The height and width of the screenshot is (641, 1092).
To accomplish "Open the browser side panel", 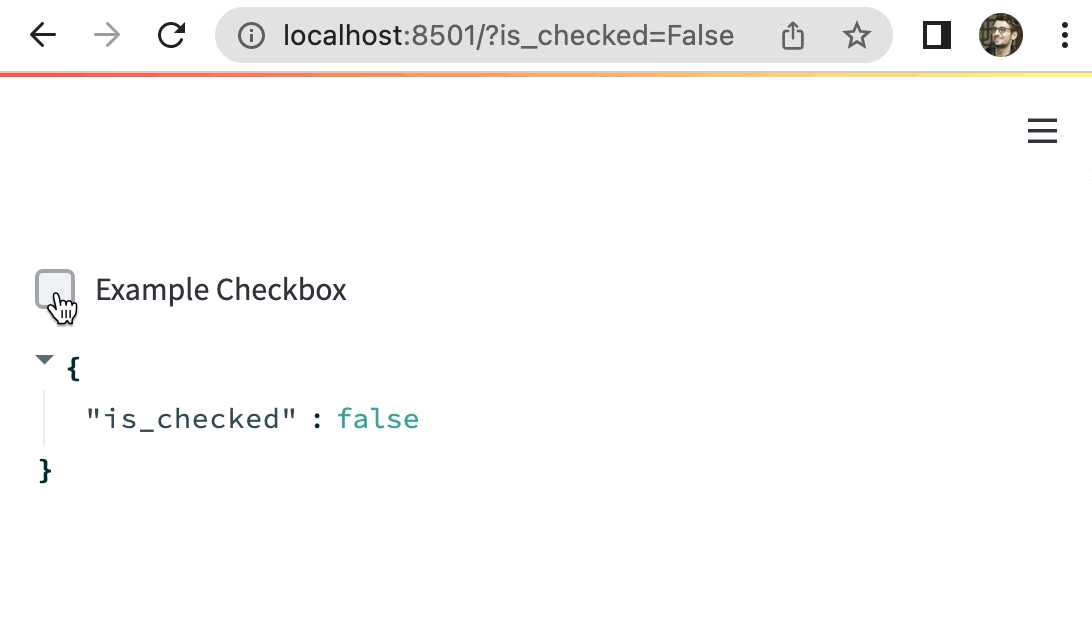I will coord(936,36).
